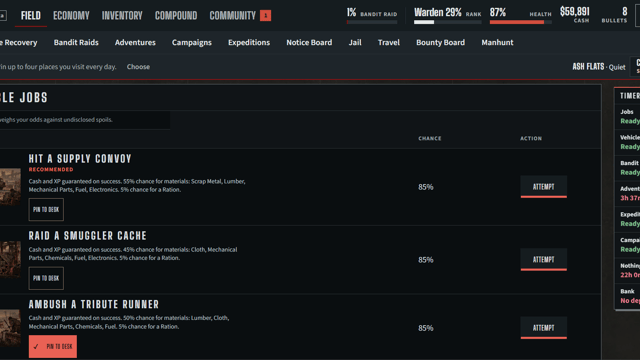Click the Hit a Supply Convoy thumbnail

pos(10,187)
